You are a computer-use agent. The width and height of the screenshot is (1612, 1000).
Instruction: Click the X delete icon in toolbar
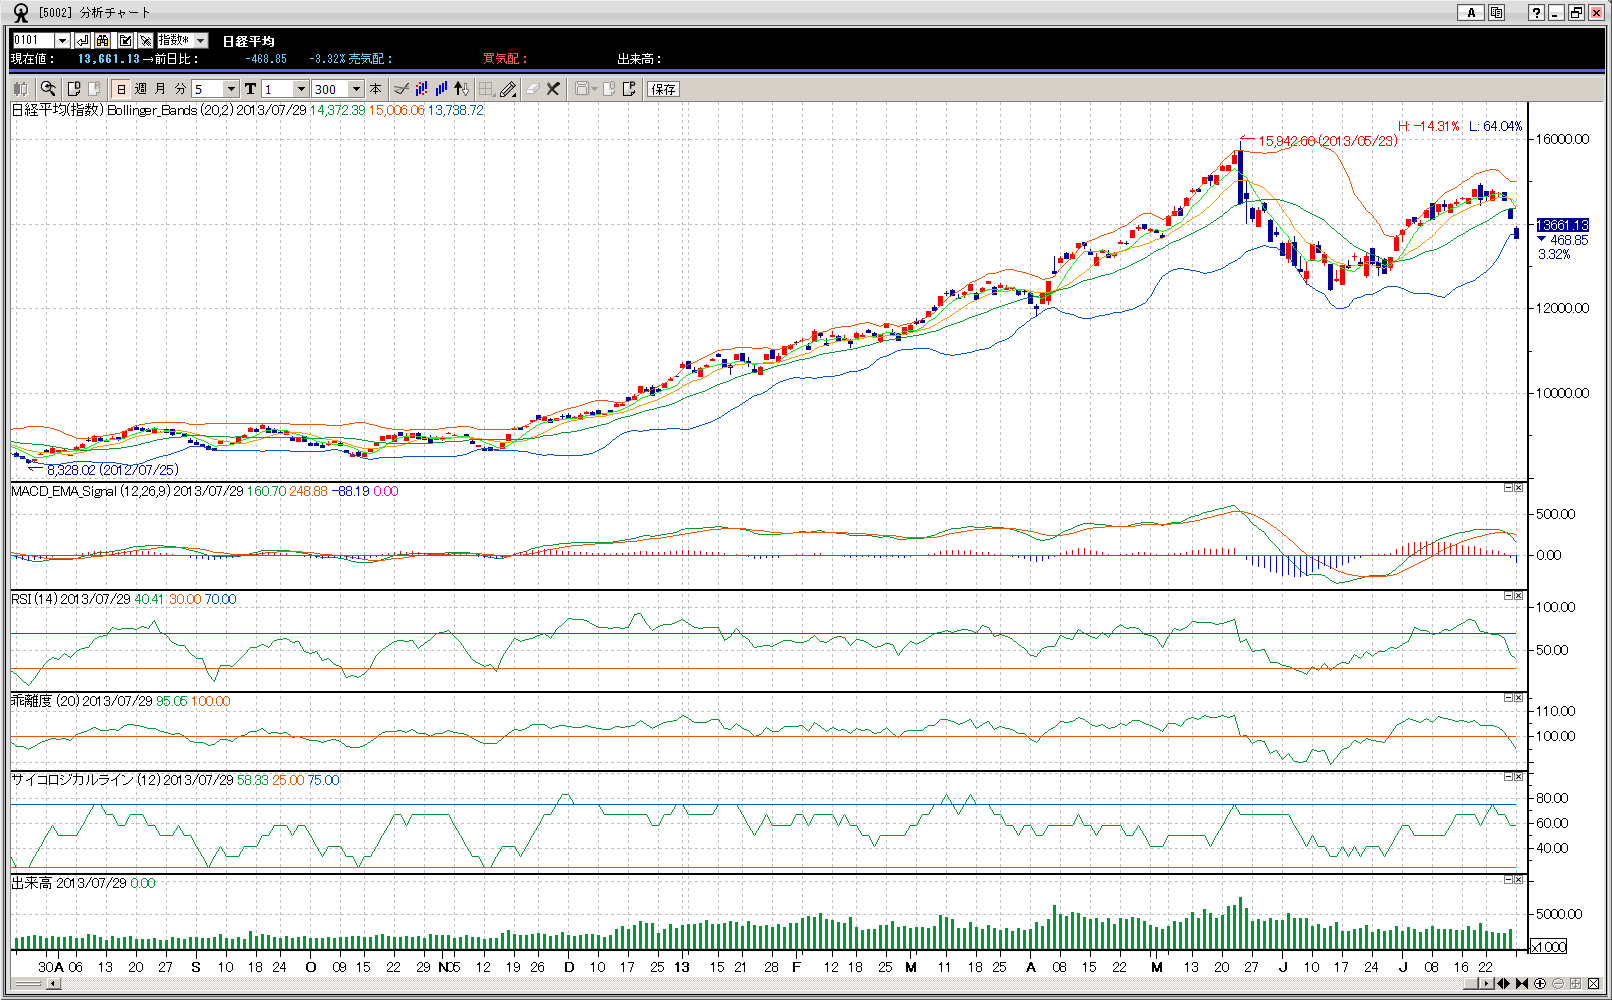coord(553,89)
